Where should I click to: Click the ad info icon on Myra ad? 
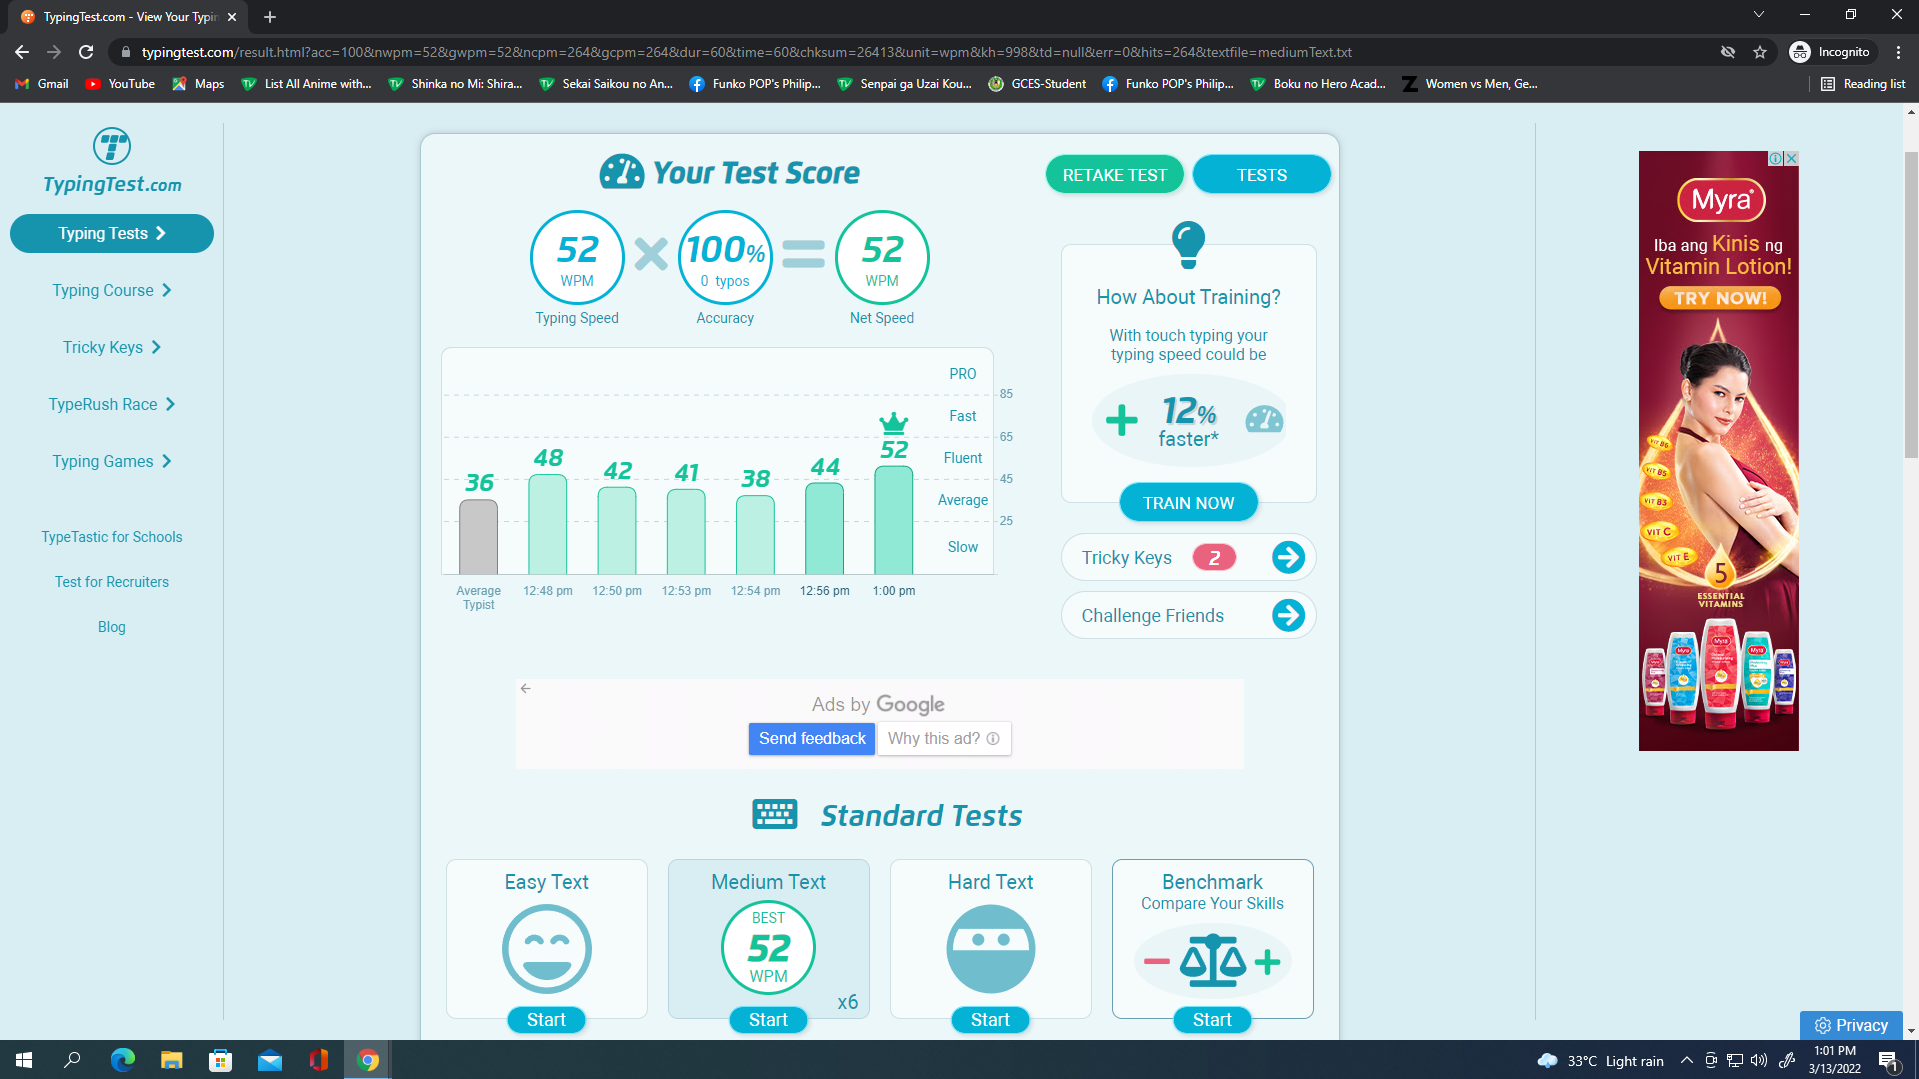tap(1776, 158)
